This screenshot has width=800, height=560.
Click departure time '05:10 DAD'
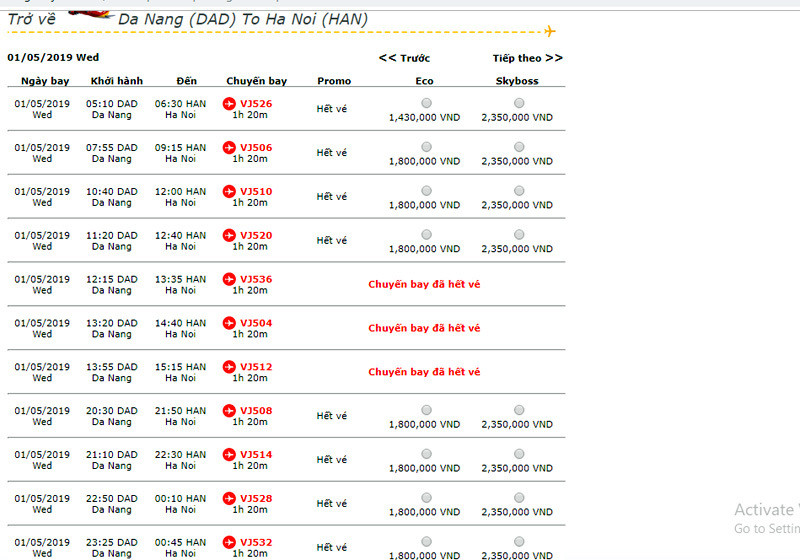pyautogui.click(x=112, y=104)
